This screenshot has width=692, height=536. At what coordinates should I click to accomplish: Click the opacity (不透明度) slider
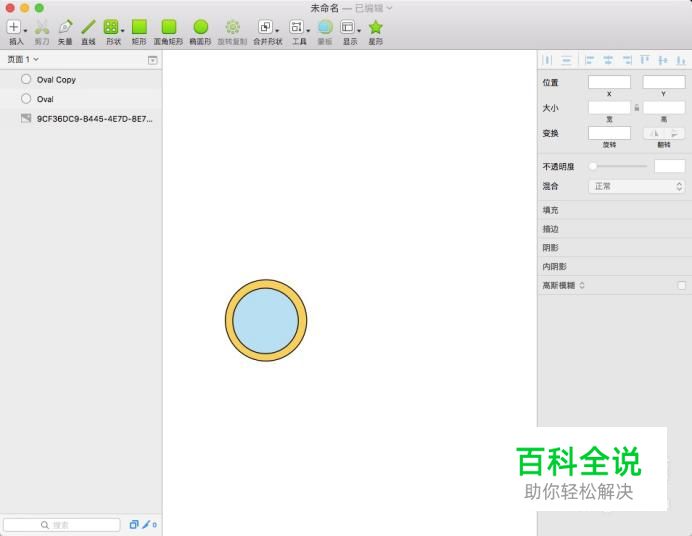618,166
